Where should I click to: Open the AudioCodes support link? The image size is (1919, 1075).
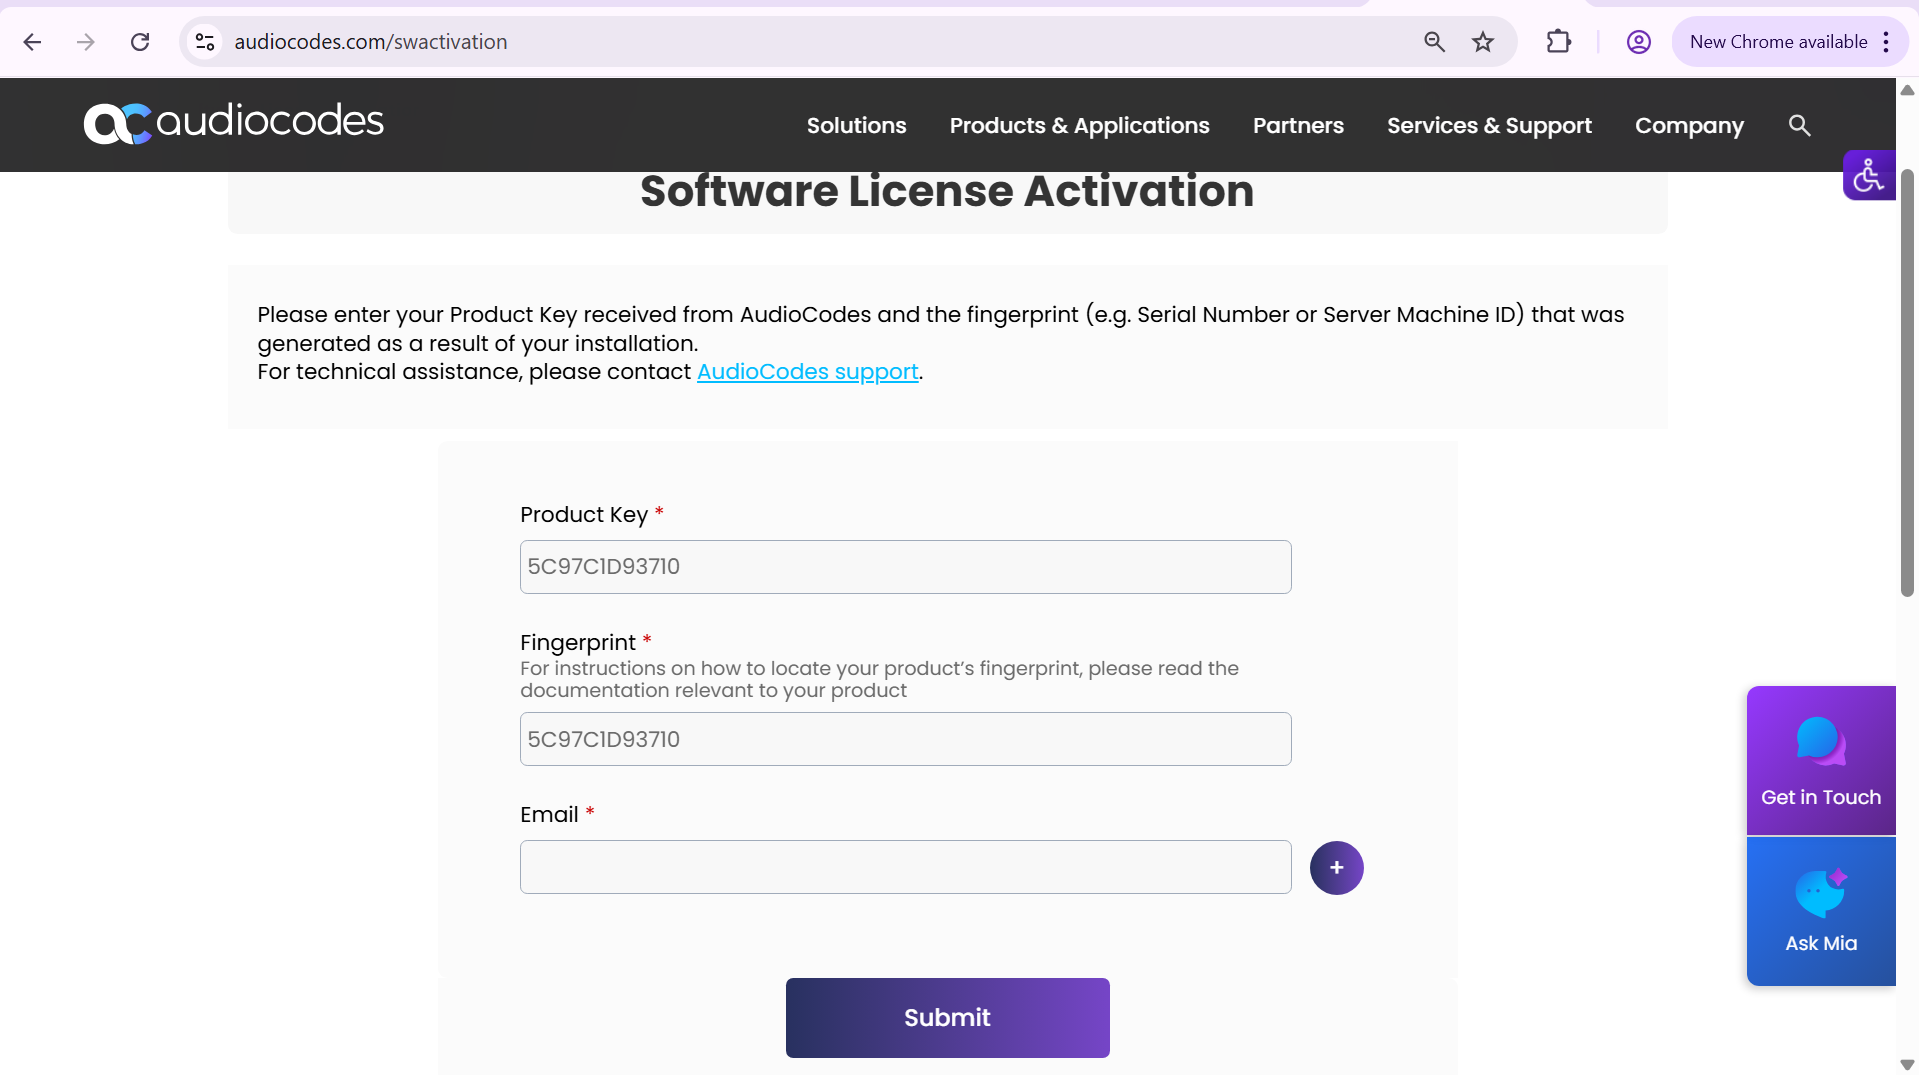pos(807,372)
